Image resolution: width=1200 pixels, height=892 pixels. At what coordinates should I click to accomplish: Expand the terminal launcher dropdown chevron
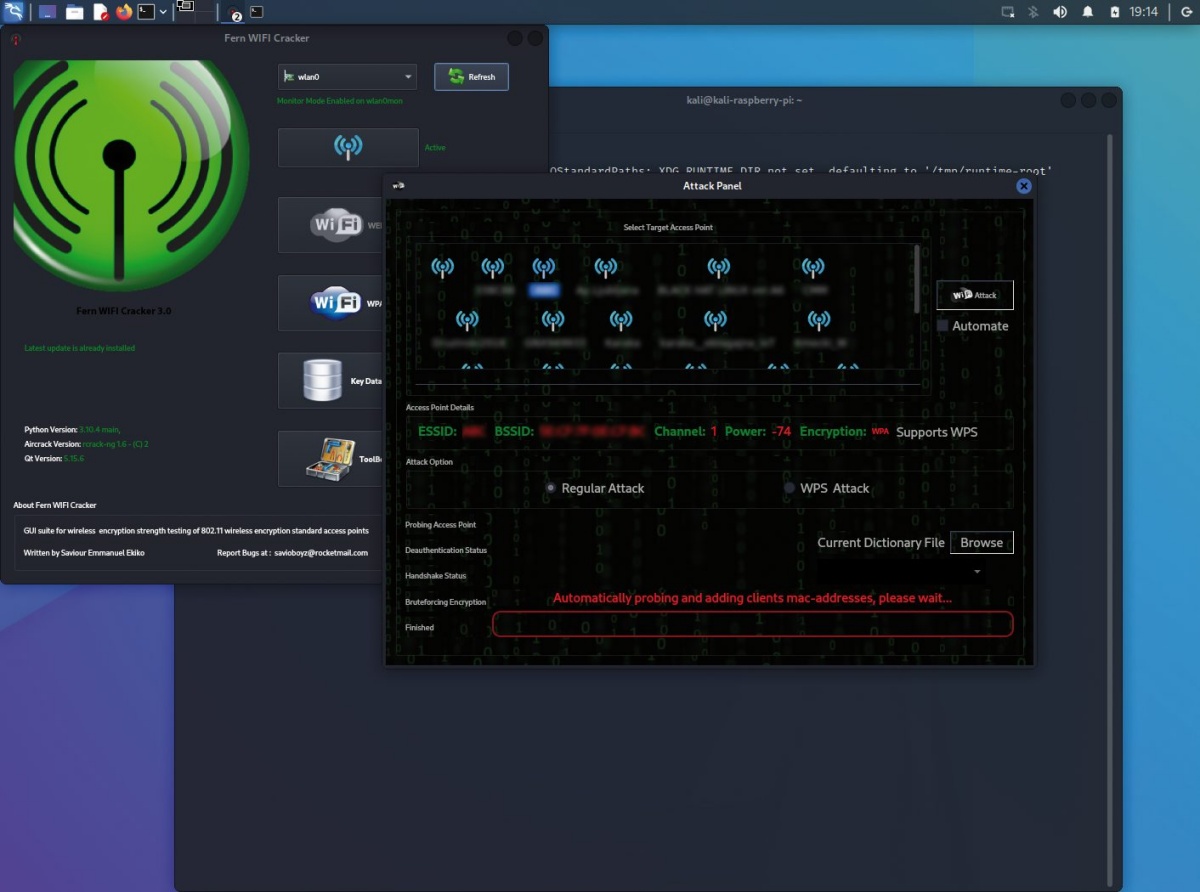(163, 12)
